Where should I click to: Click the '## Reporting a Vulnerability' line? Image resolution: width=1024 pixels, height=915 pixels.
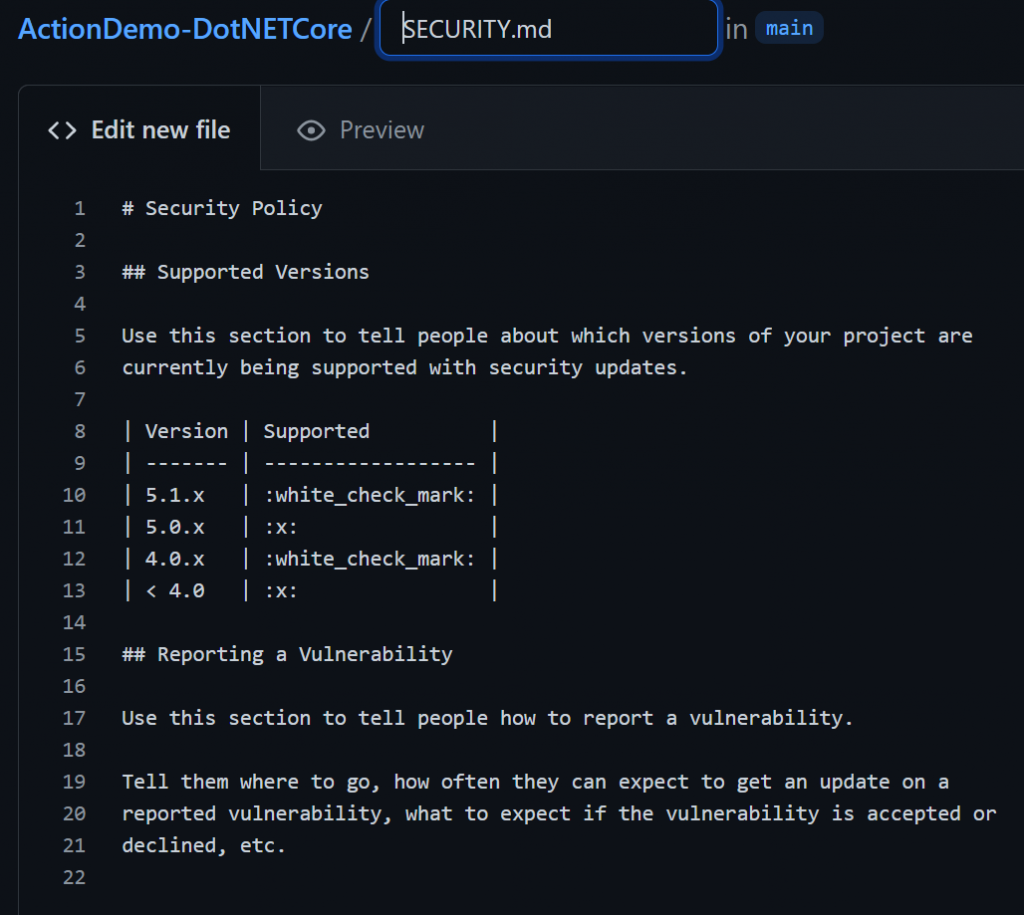pyautogui.click(x=287, y=654)
